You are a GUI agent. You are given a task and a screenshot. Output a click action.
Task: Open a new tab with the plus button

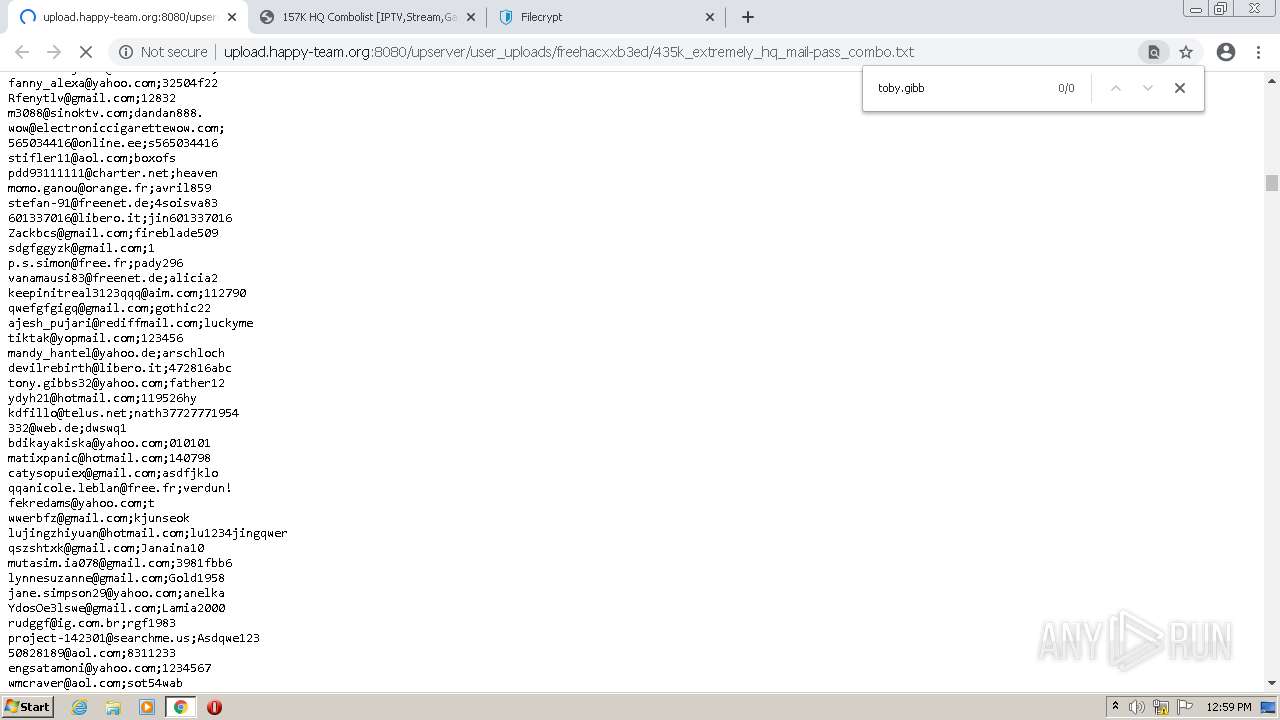tap(747, 17)
